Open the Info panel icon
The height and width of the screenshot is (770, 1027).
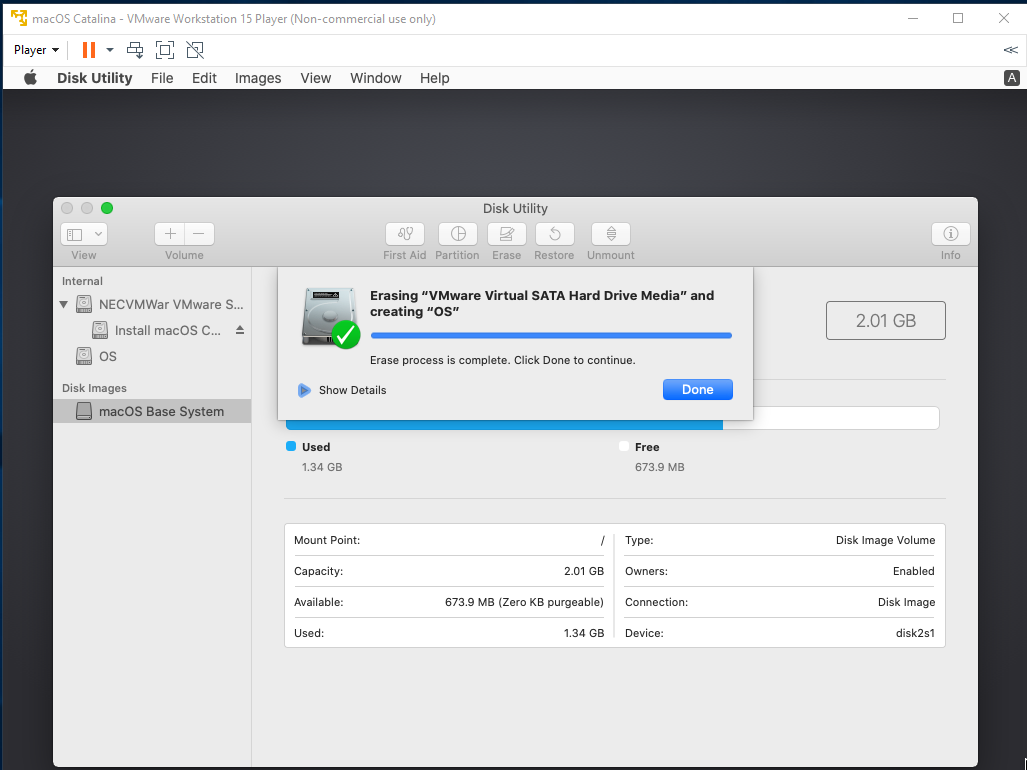pos(950,234)
